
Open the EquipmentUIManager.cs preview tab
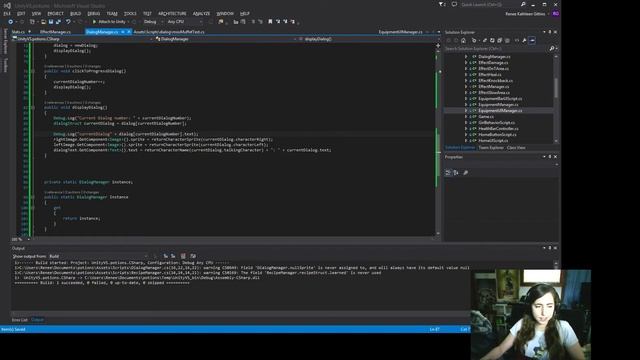click(x=400, y=32)
